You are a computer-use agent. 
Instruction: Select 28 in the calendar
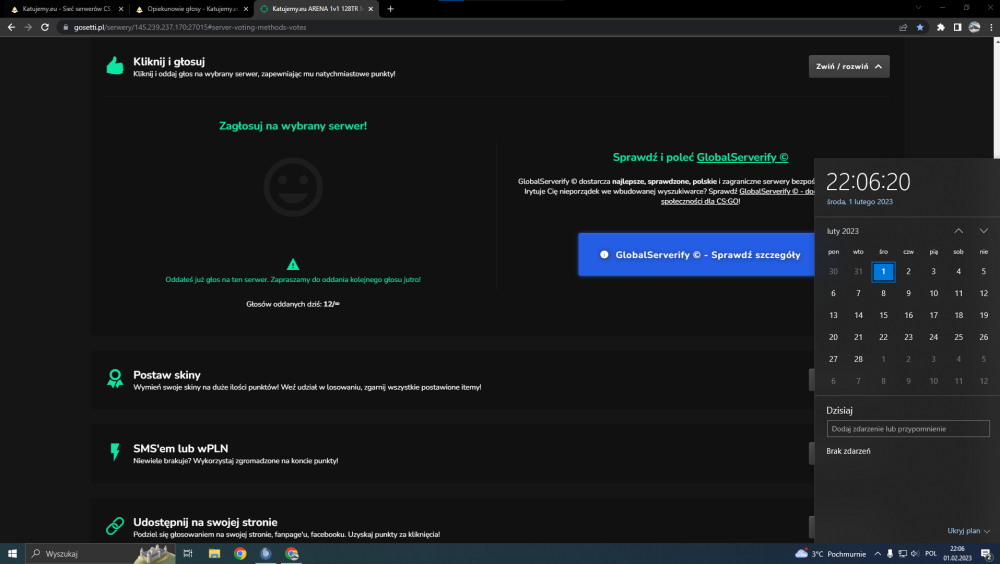click(858, 359)
